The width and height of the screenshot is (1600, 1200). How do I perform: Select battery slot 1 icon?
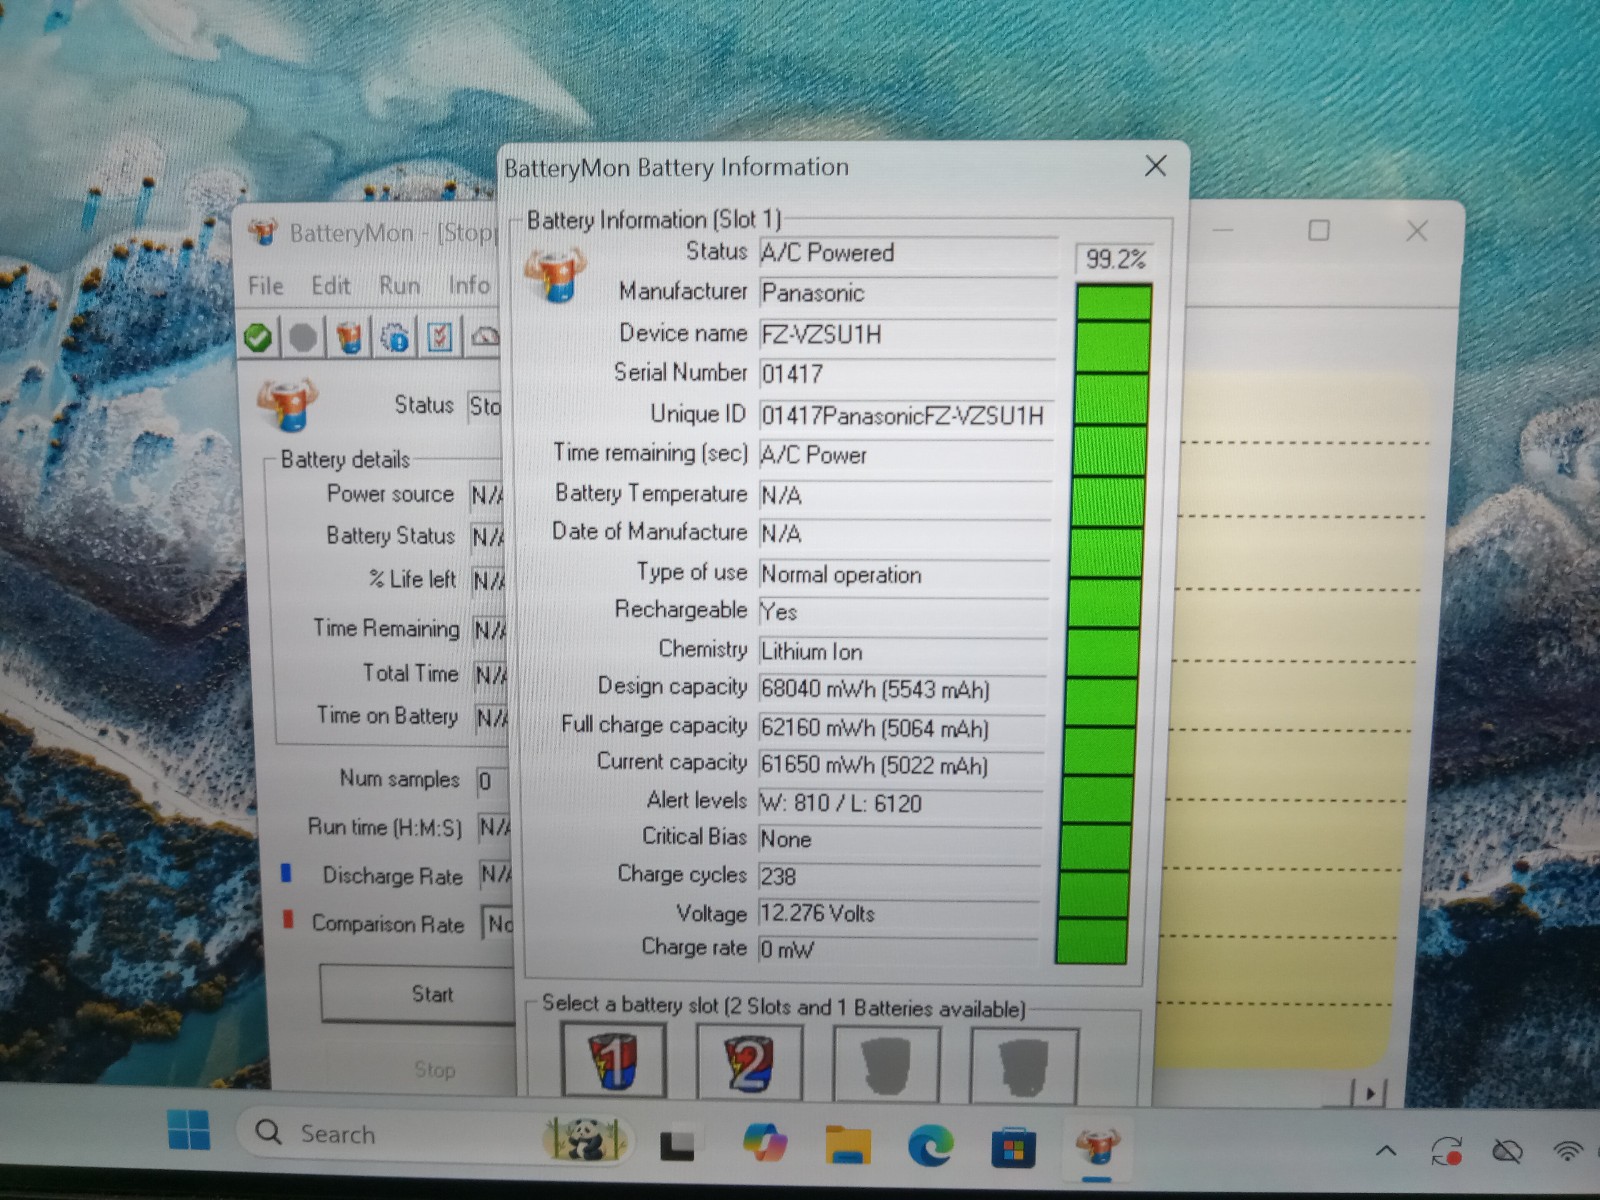[x=614, y=1063]
